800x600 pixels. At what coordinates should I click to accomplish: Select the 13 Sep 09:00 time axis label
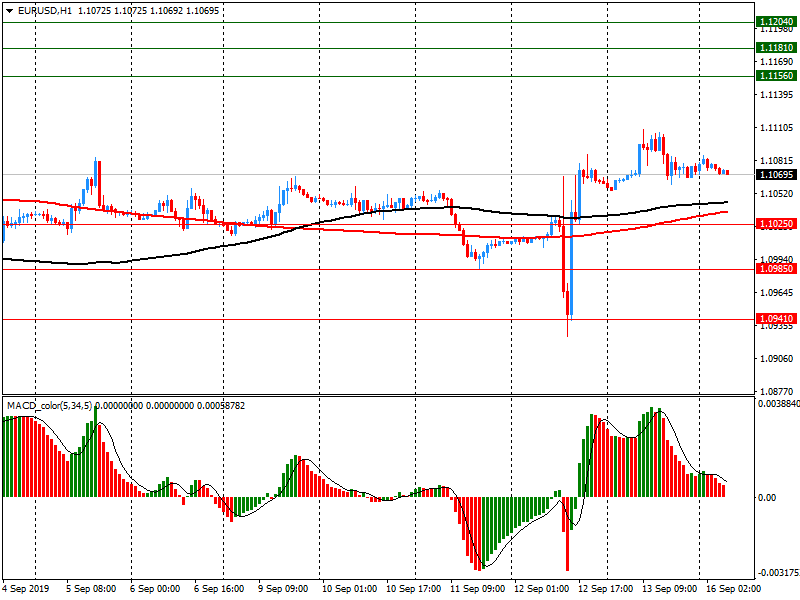click(669, 589)
